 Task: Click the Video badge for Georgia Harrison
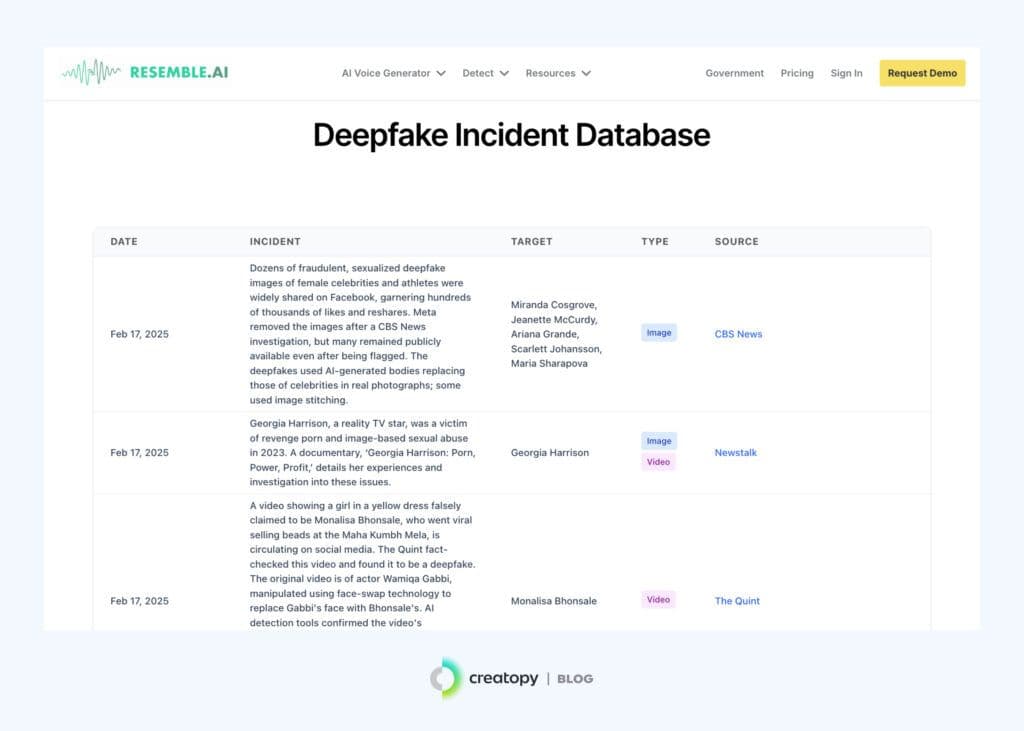pos(658,462)
